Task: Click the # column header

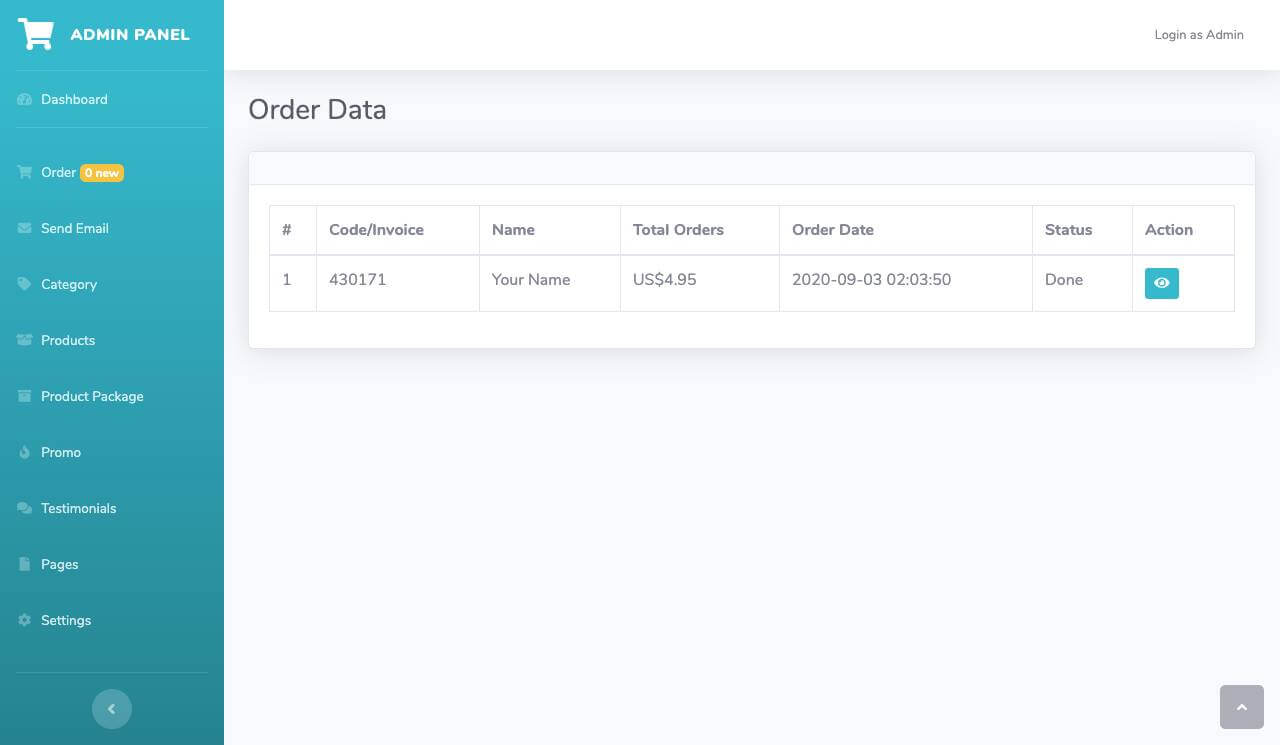Action: pos(293,230)
